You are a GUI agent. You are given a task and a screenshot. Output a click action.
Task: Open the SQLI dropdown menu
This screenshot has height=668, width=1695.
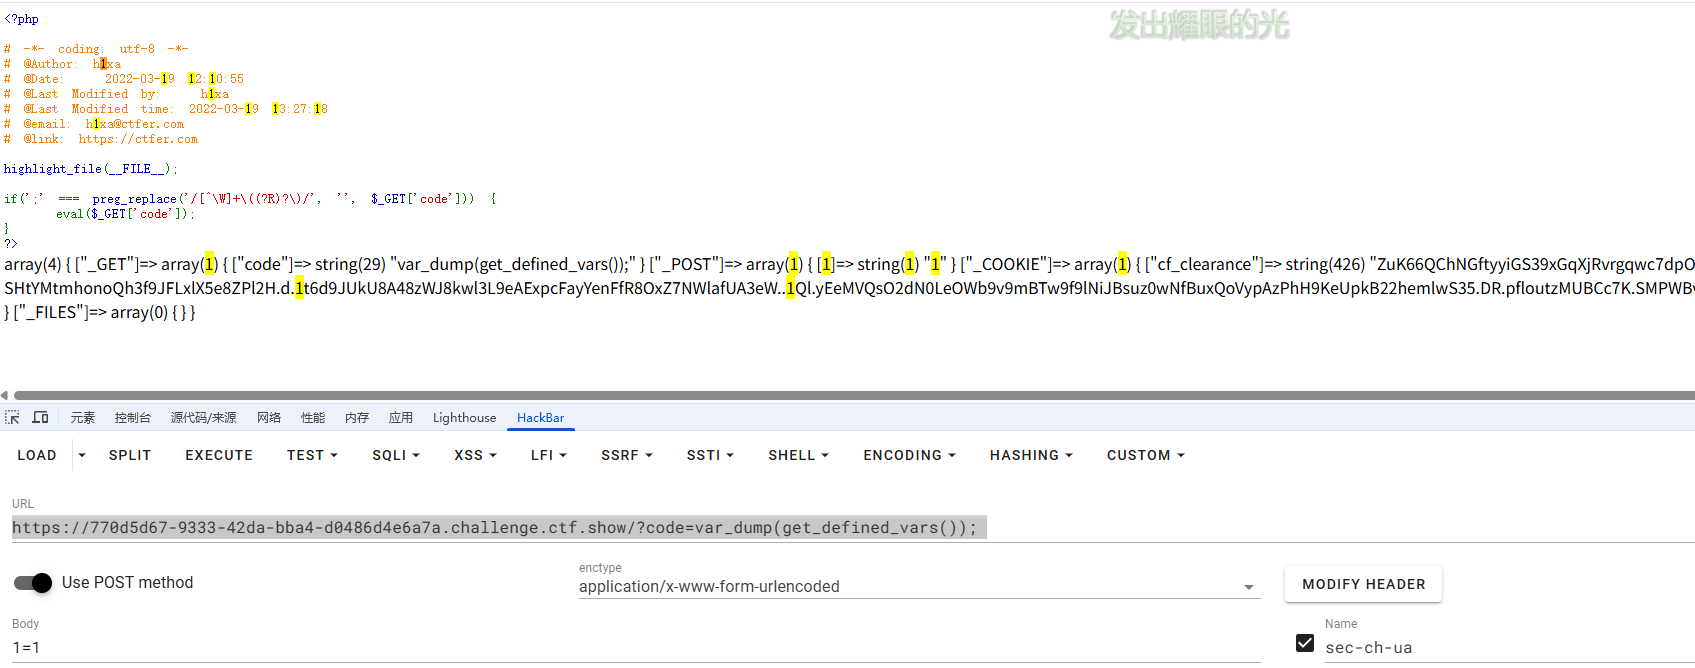395,455
